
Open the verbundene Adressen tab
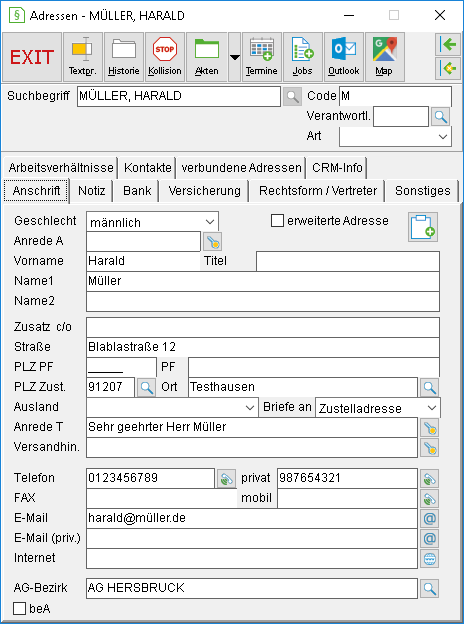click(241, 168)
